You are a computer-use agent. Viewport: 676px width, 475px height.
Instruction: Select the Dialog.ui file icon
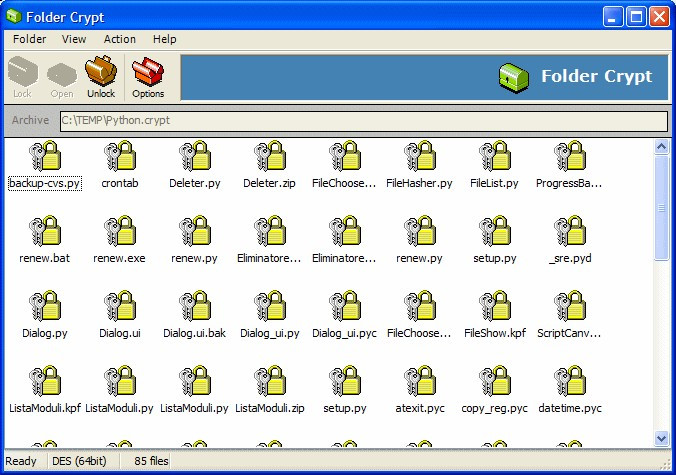click(x=120, y=306)
